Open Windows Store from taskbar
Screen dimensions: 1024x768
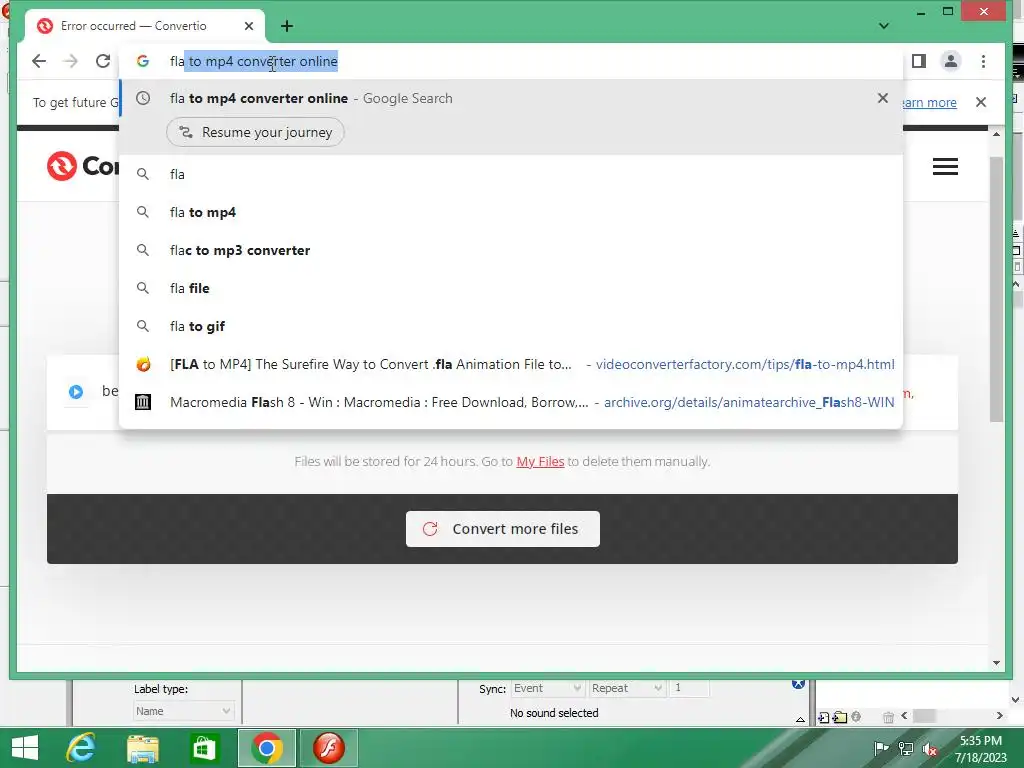(x=204, y=748)
